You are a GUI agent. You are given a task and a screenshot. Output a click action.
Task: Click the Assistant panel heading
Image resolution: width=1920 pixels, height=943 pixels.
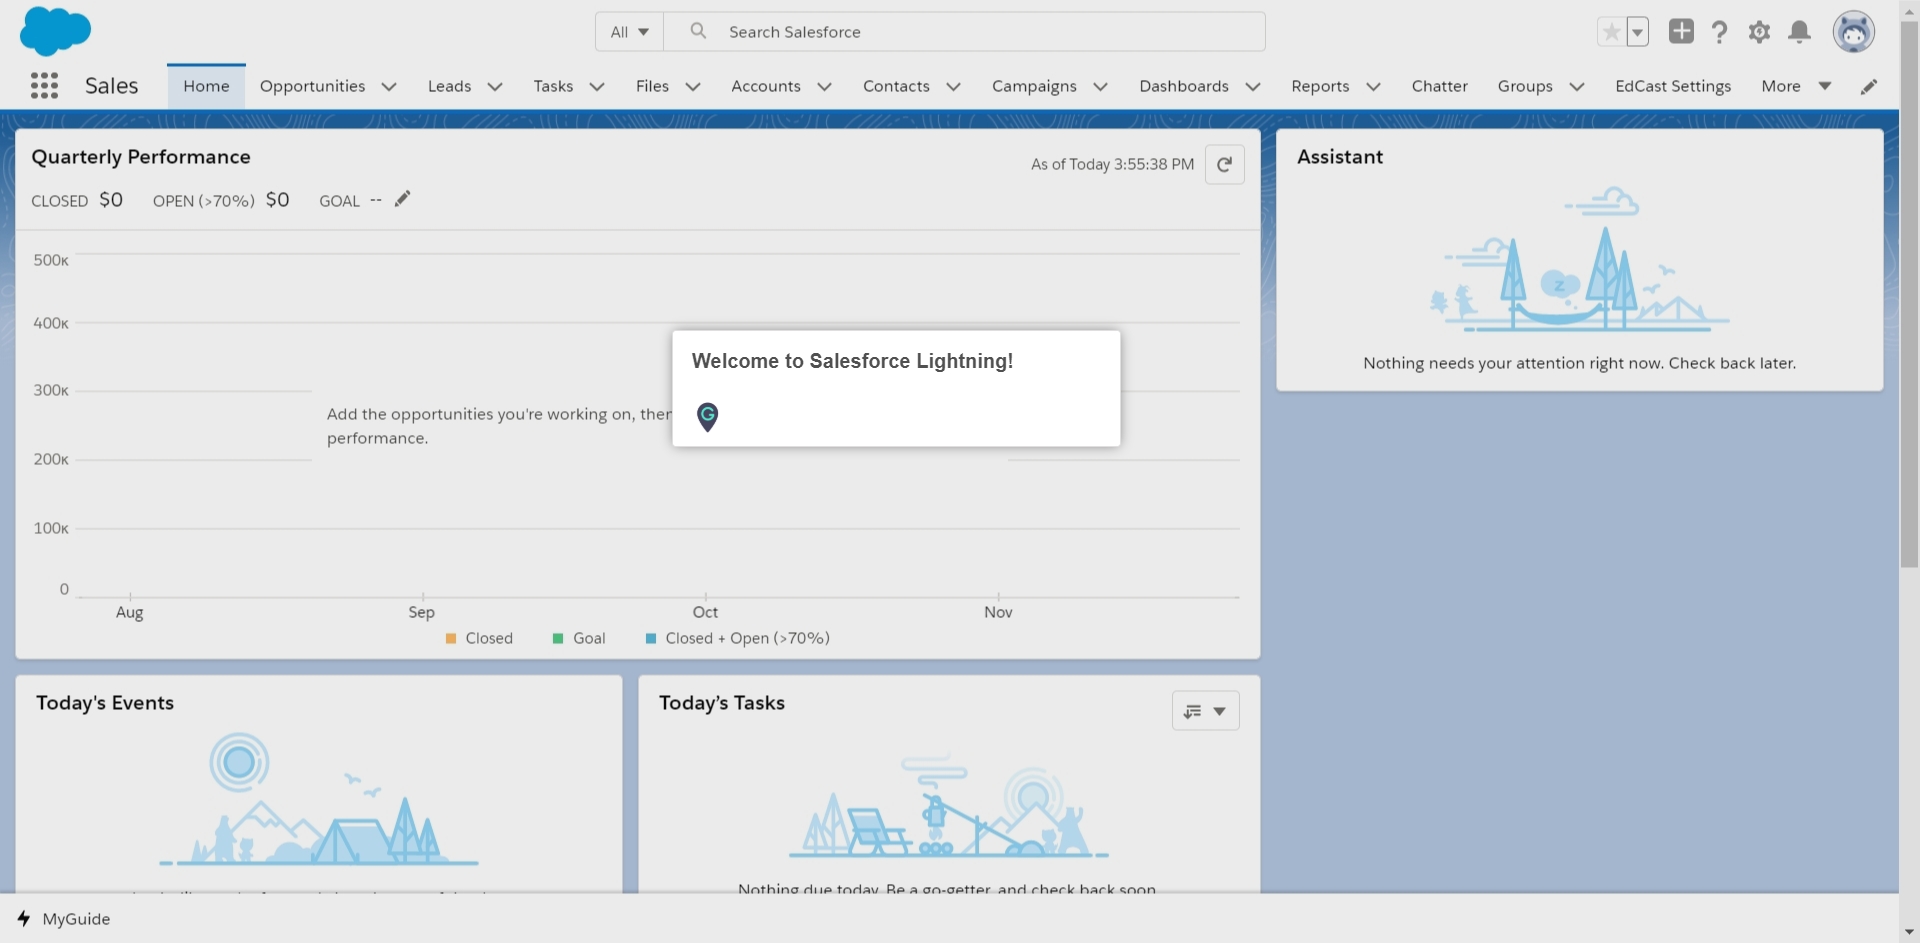pyautogui.click(x=1340, y=157)
